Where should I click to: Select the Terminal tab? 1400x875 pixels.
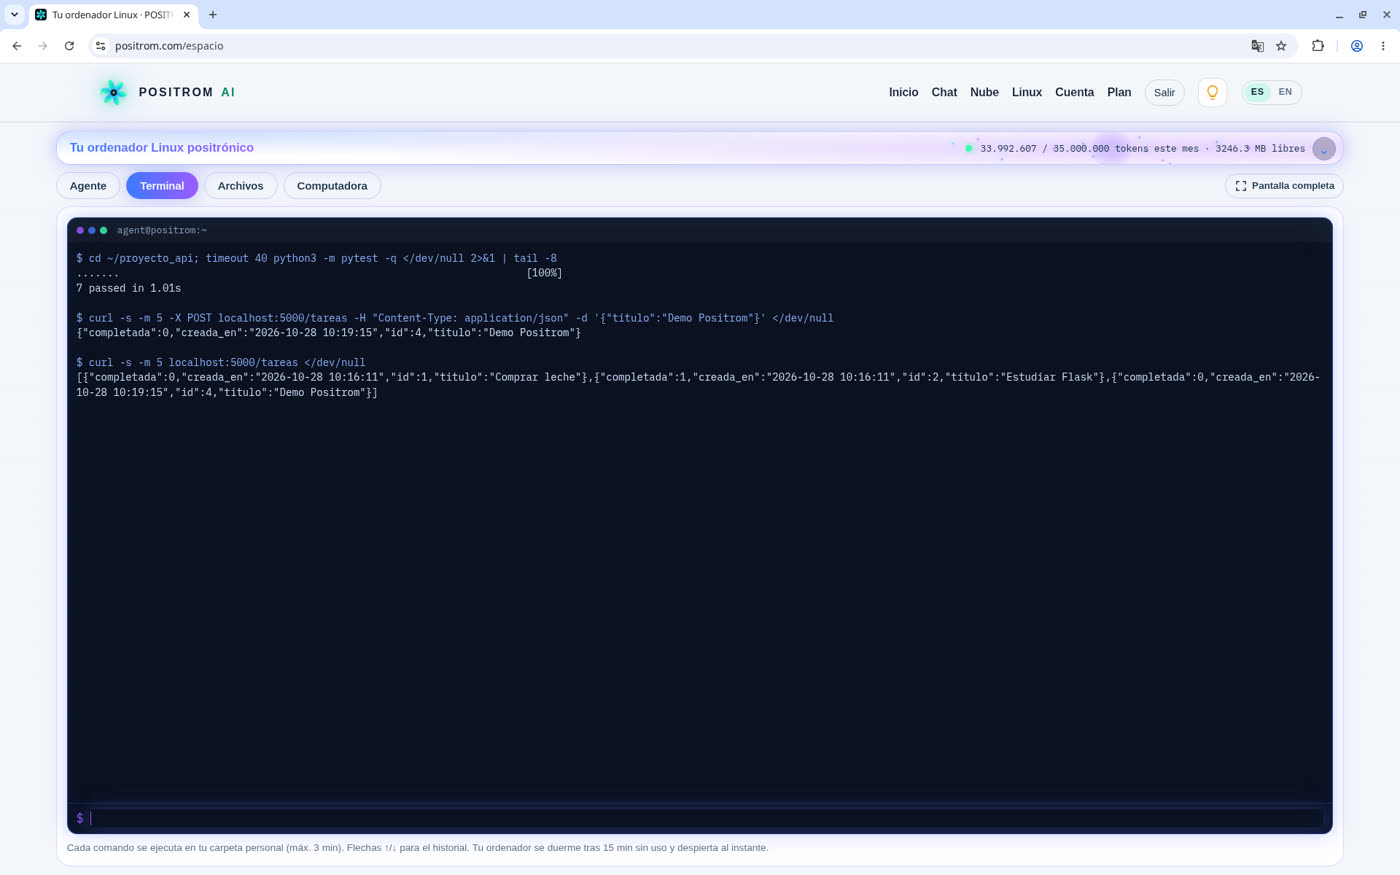[x=162, y=186]
